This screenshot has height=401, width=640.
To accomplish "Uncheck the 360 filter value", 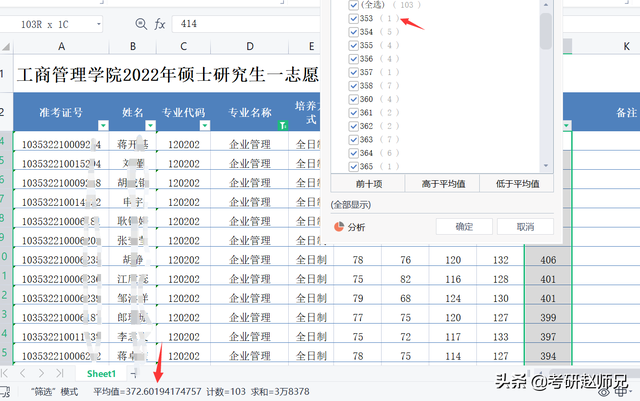I will (354, 100).
